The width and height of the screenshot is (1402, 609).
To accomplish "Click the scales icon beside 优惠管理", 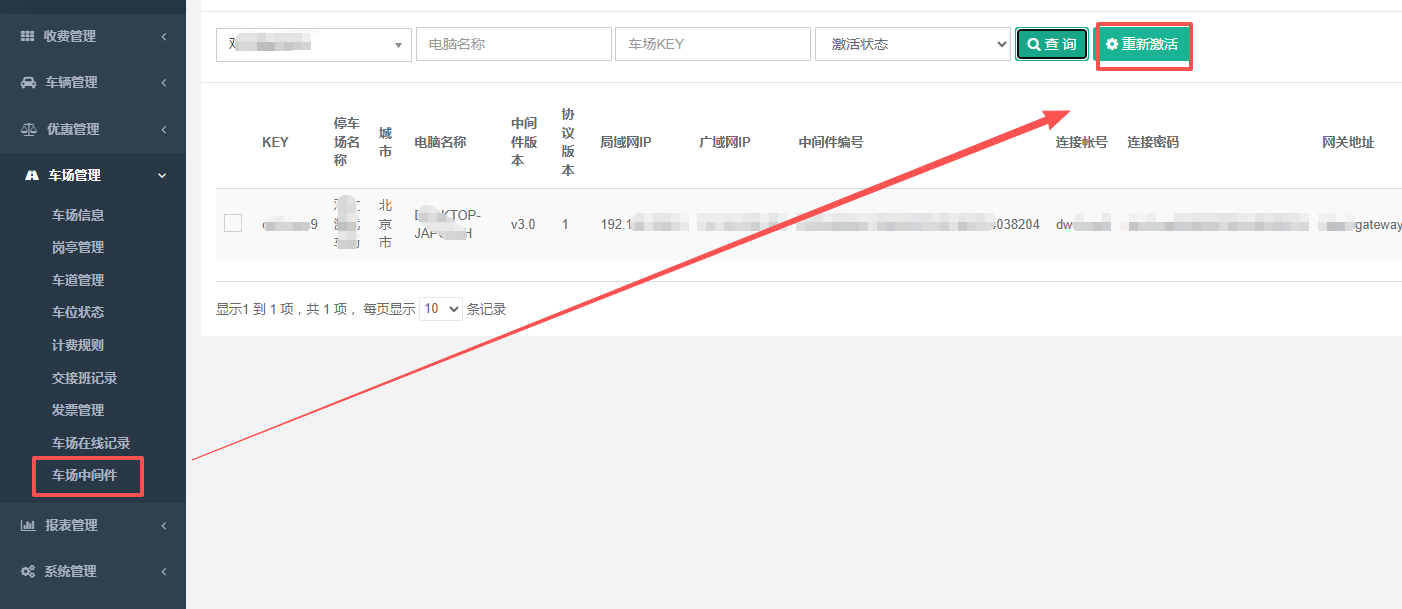I will 28,129.
